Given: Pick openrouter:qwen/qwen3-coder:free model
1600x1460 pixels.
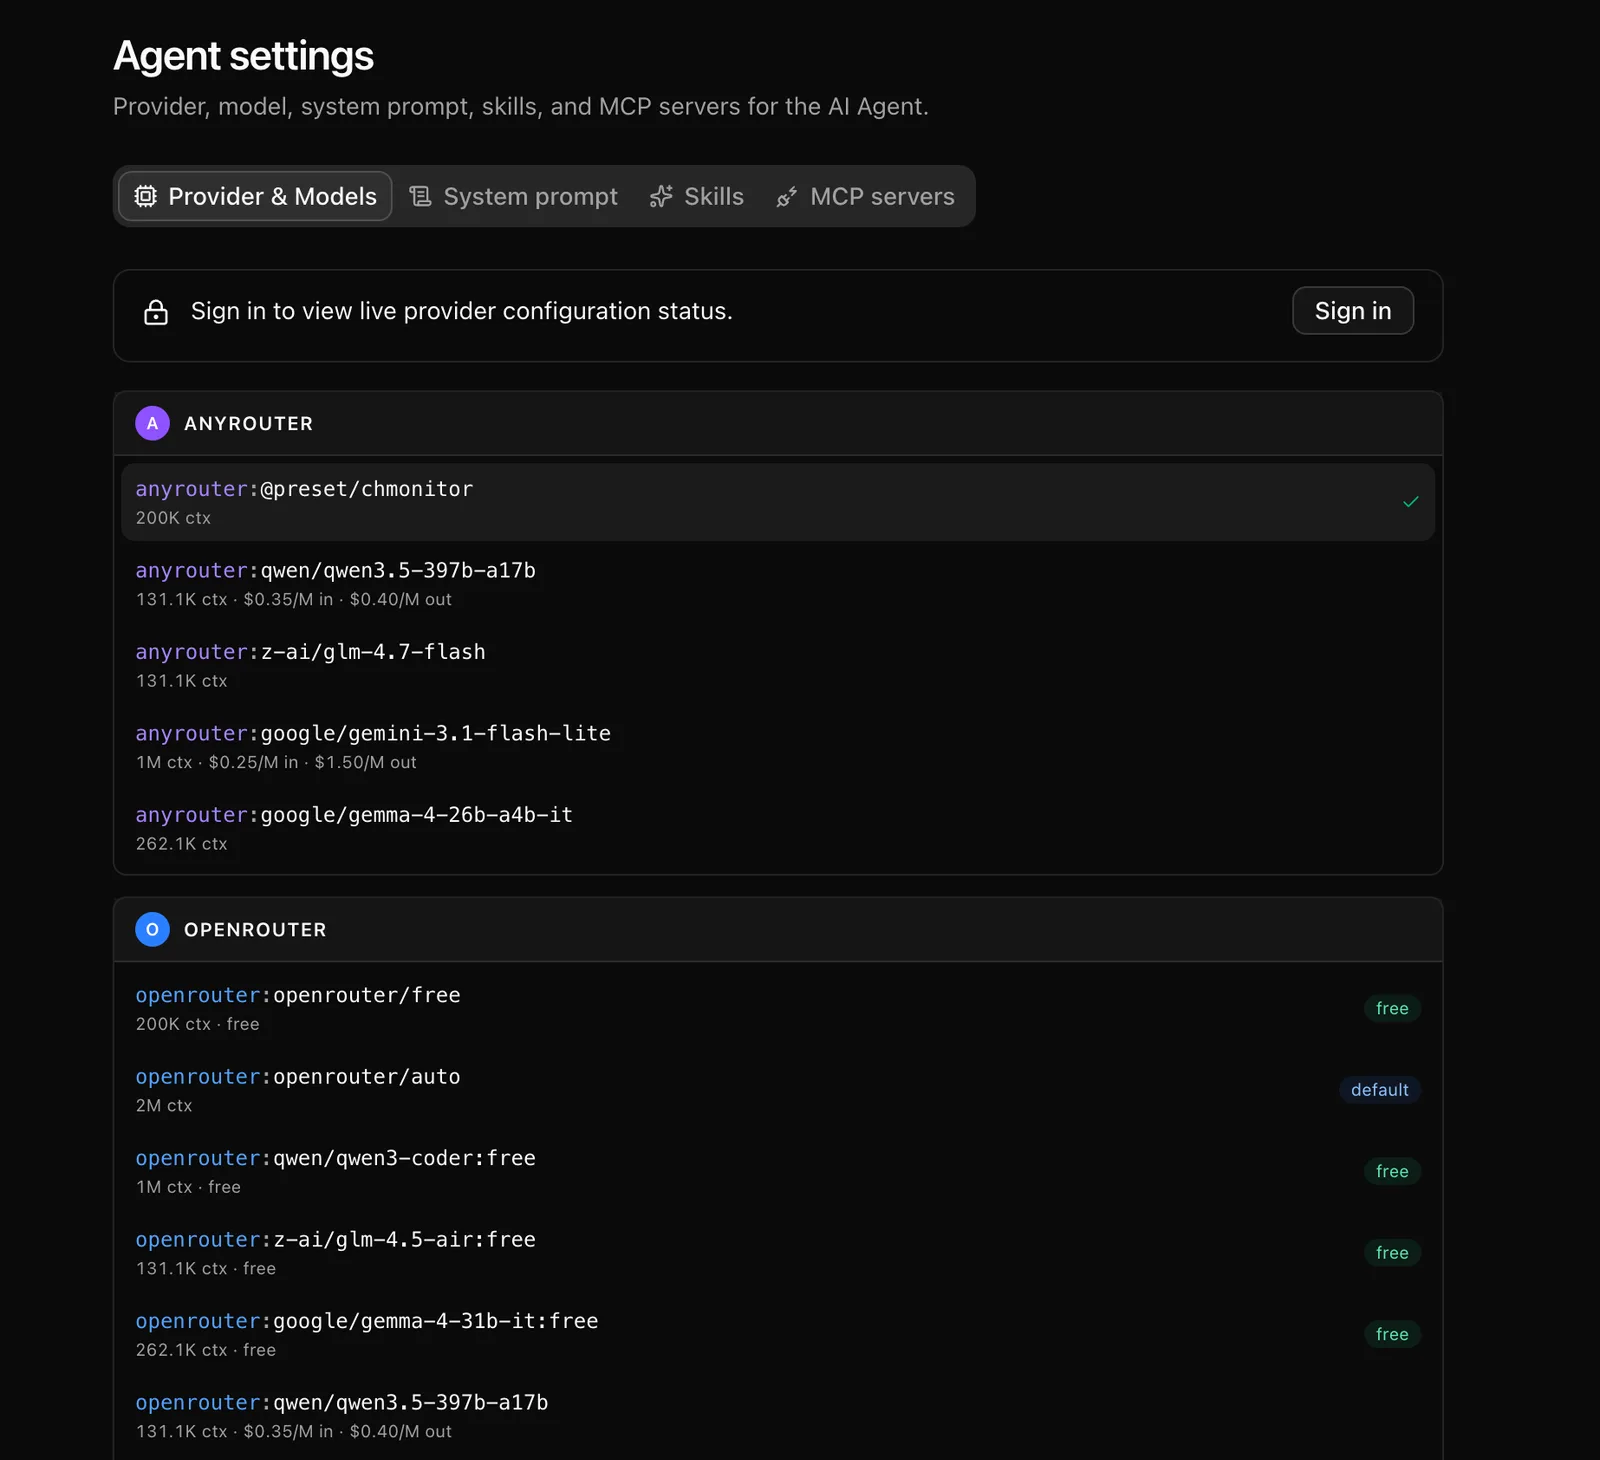Looking at the screenshot, I should [778, 1171].
